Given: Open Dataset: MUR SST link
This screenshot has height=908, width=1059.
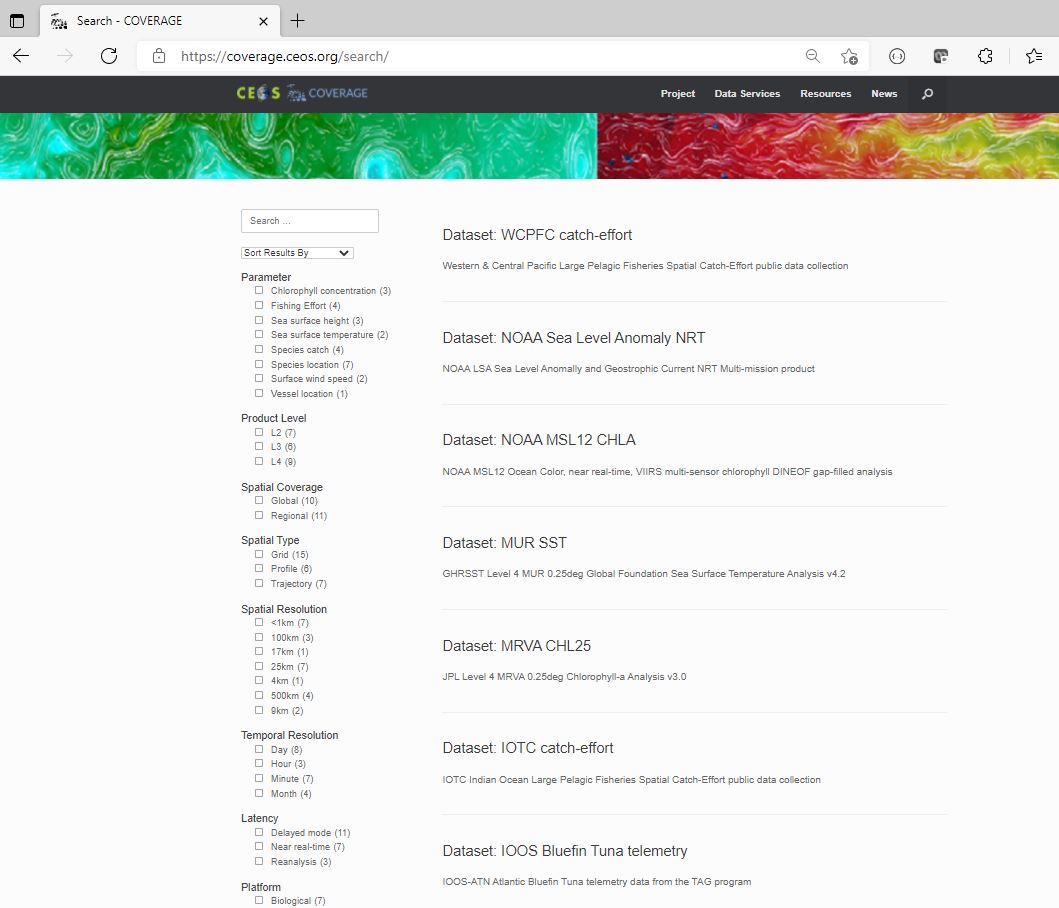Looking at the screenshot, I should tap(505, 543).
